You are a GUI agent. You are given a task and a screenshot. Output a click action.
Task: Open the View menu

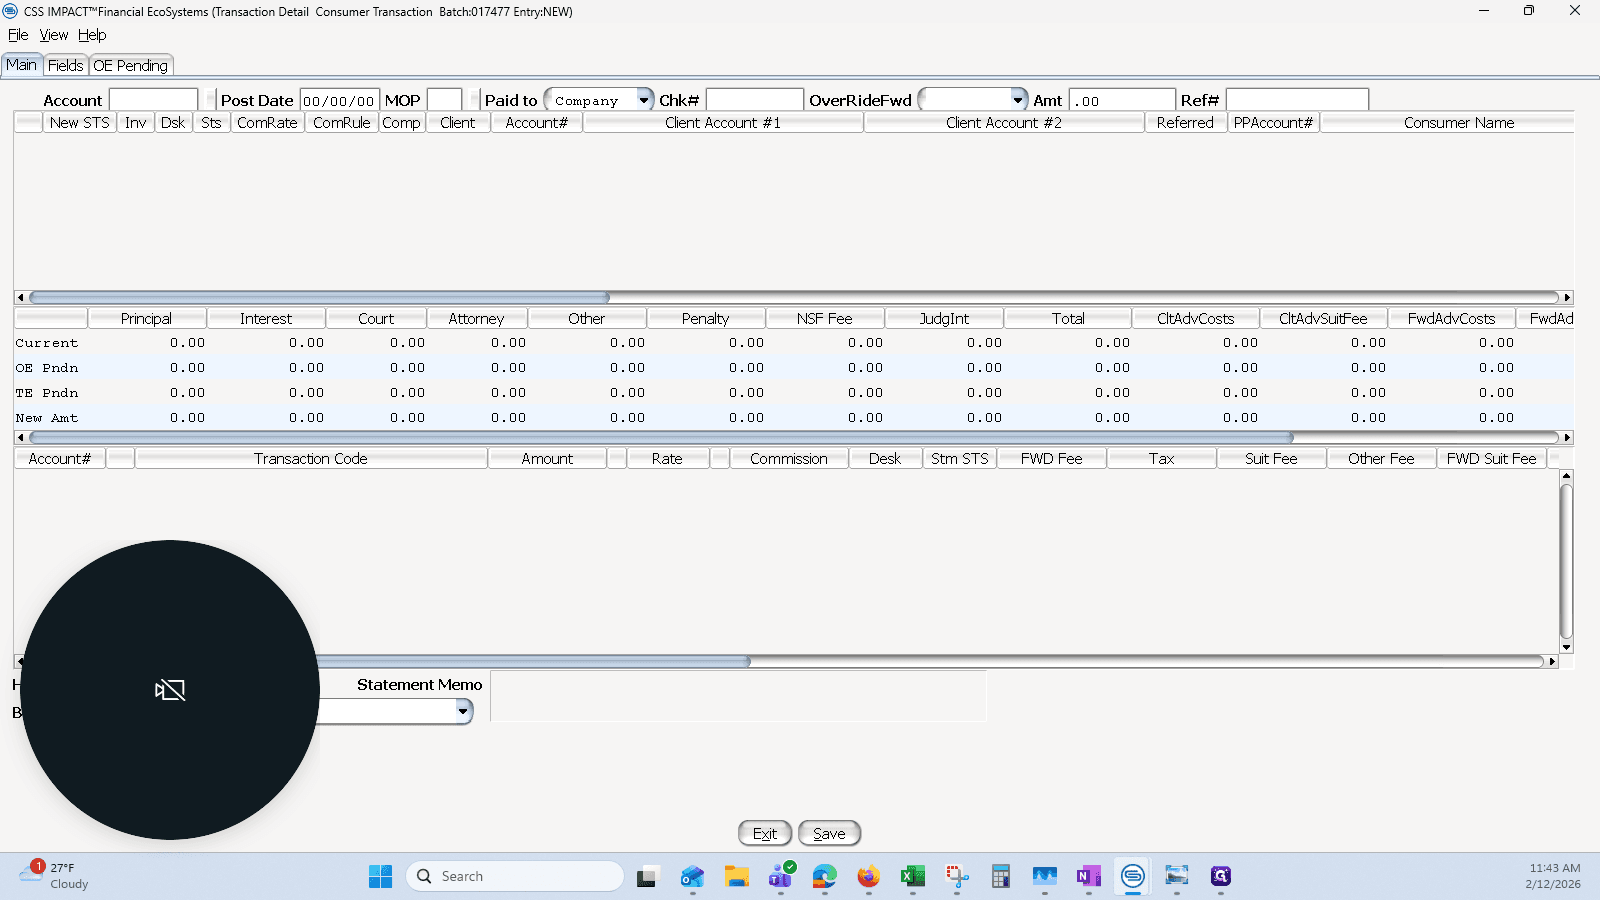pyautogui.click(x=54, y=35)
